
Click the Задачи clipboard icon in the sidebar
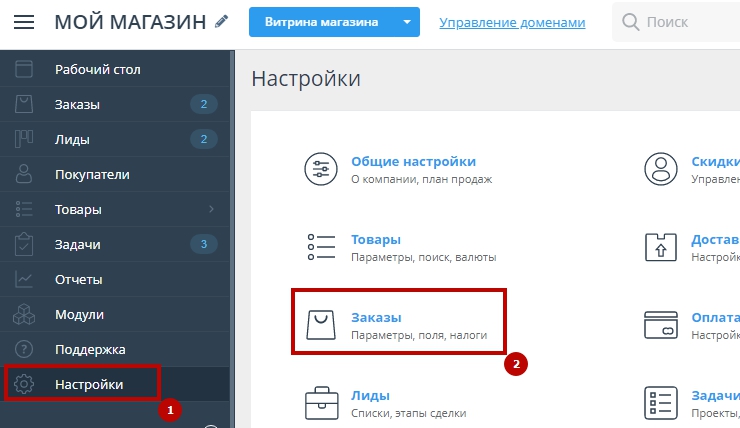pos(24,244)
